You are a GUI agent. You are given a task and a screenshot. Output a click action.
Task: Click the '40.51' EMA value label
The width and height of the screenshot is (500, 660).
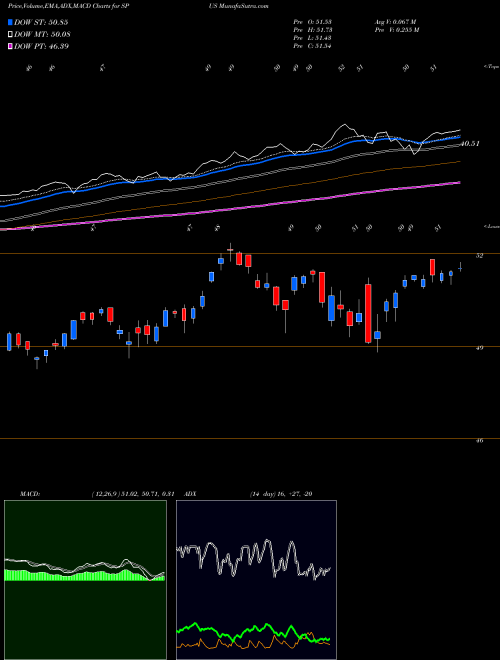click(x=470, y=144)
